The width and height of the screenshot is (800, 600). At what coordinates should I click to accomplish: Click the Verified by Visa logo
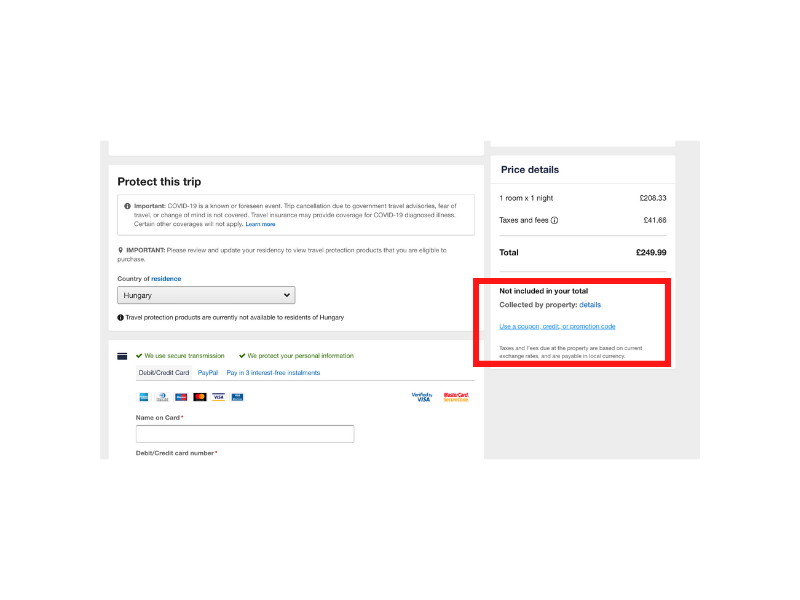[422, 397]
